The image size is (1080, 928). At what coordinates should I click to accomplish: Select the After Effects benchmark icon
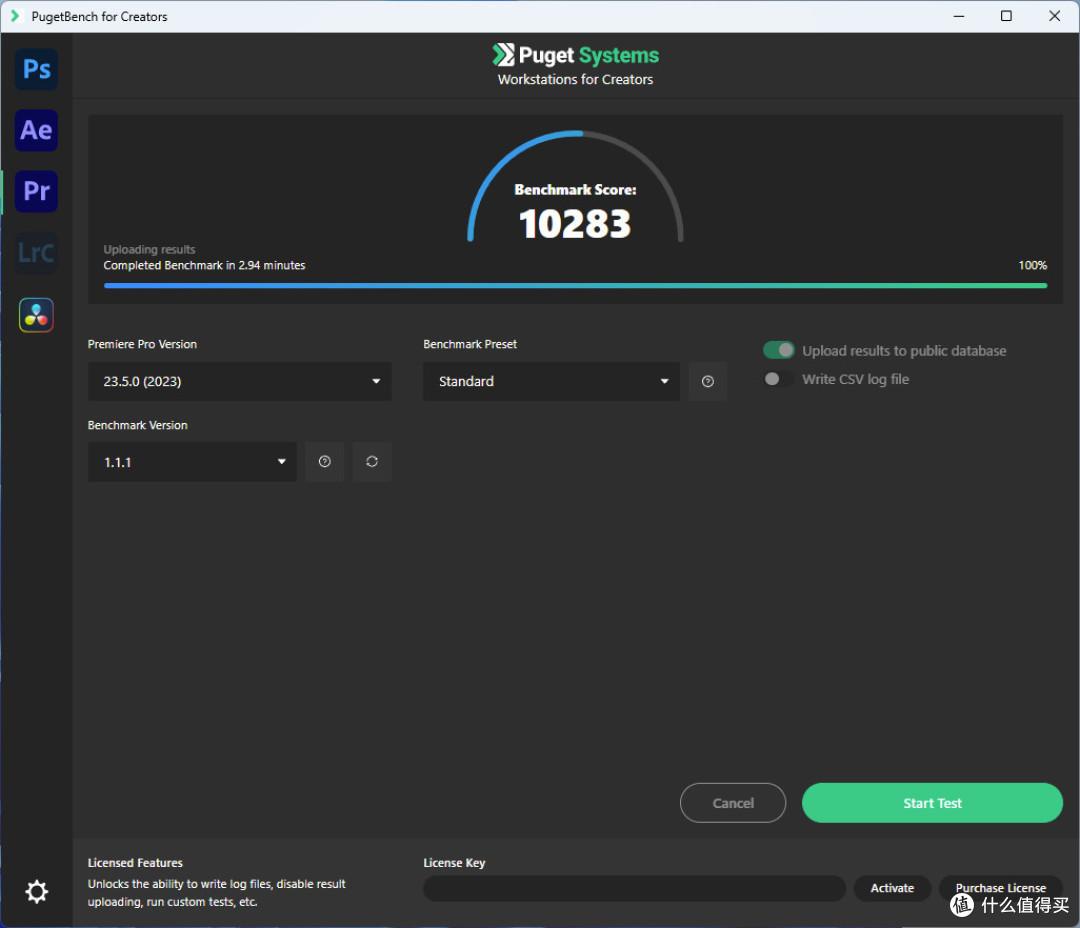coord(37,130)
